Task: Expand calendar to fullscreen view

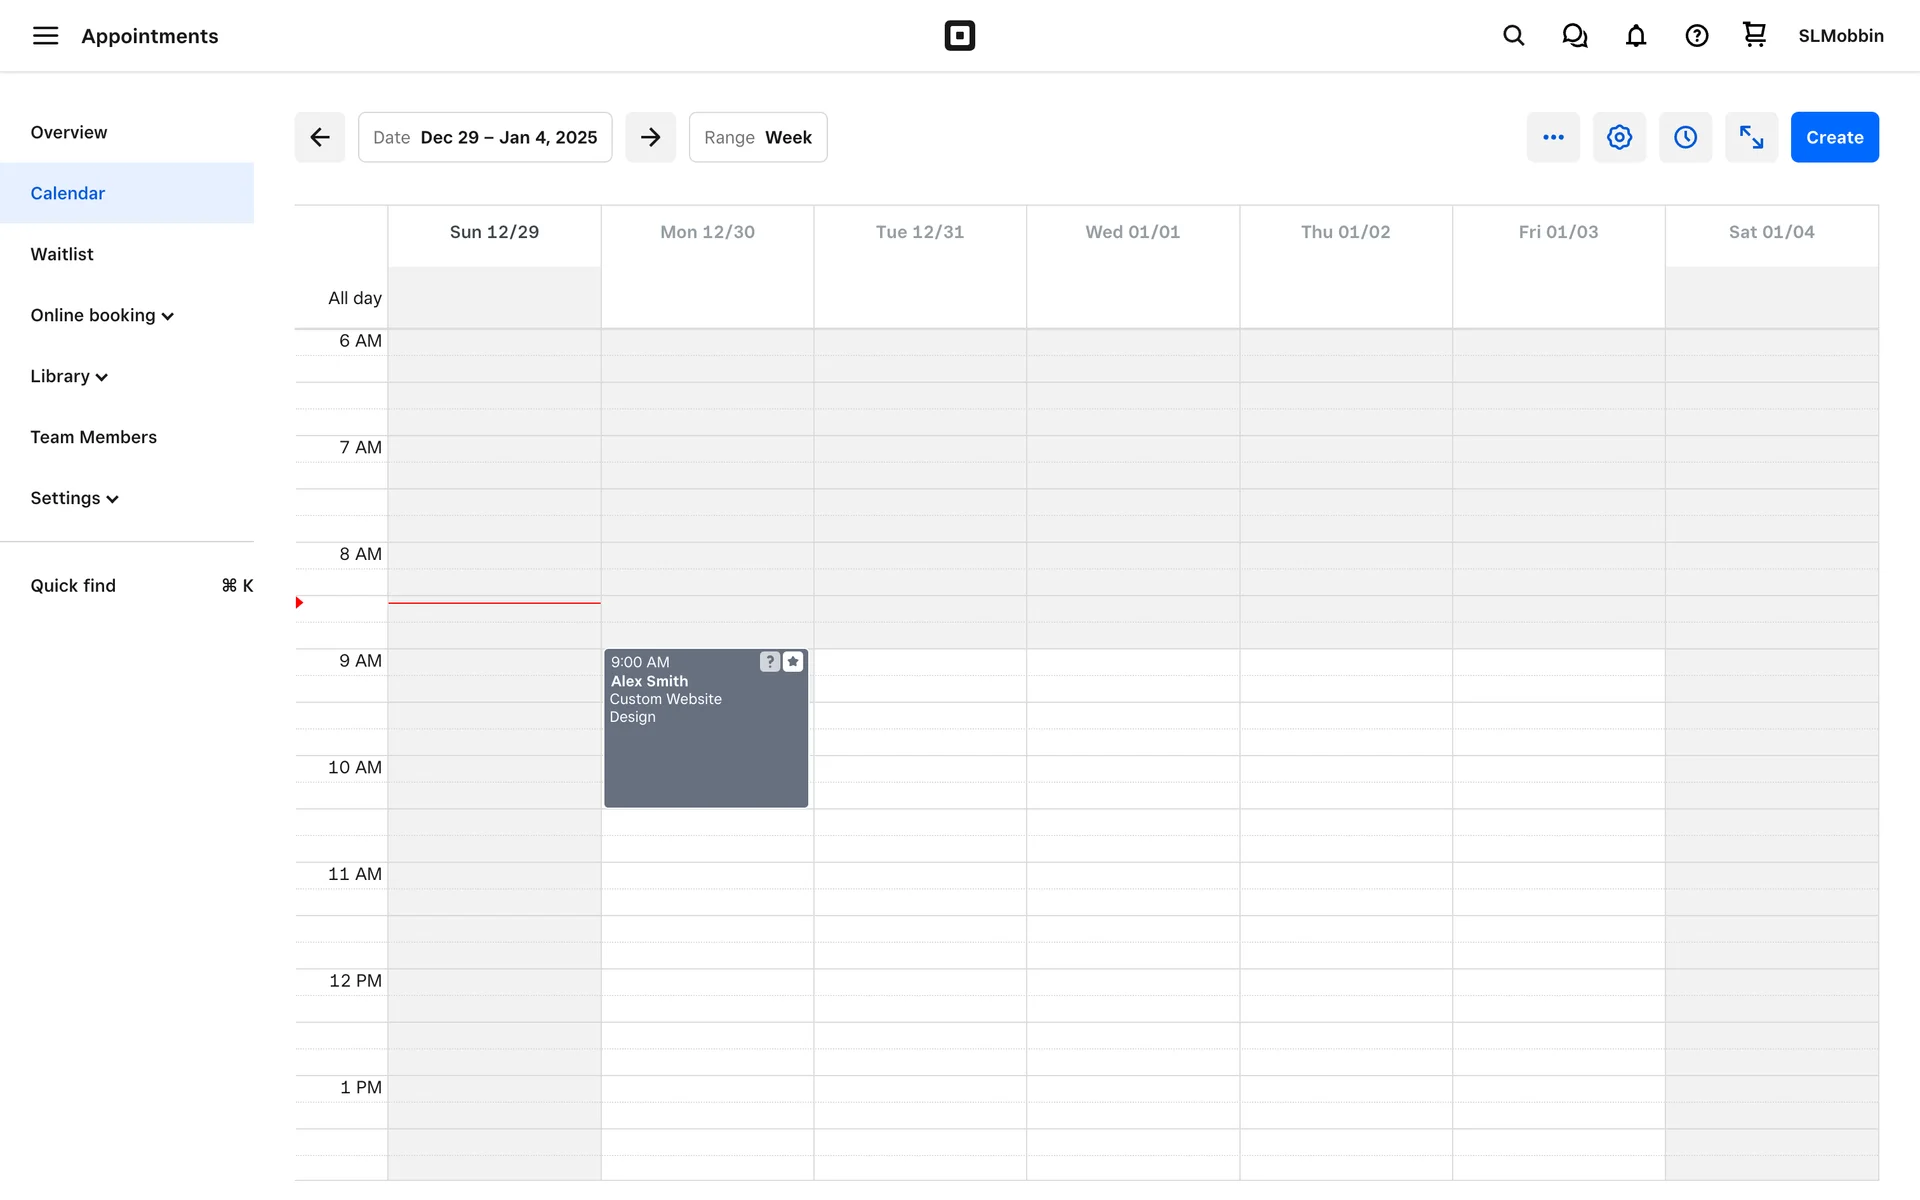Action: (x=1751, y=137)
